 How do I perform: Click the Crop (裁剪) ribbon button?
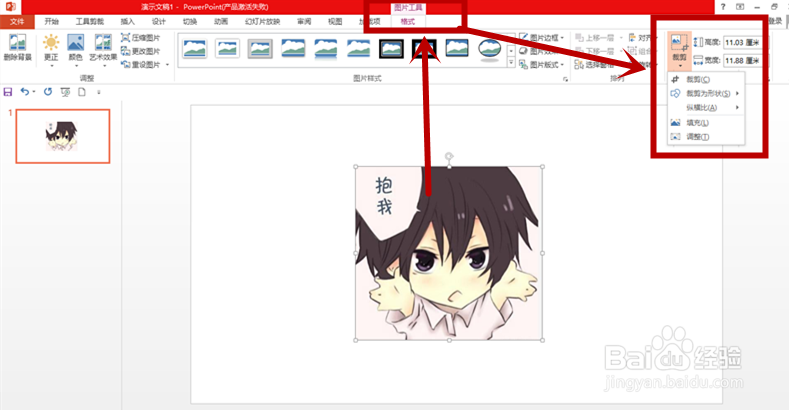pyautogui.click(x=679, y=47)
